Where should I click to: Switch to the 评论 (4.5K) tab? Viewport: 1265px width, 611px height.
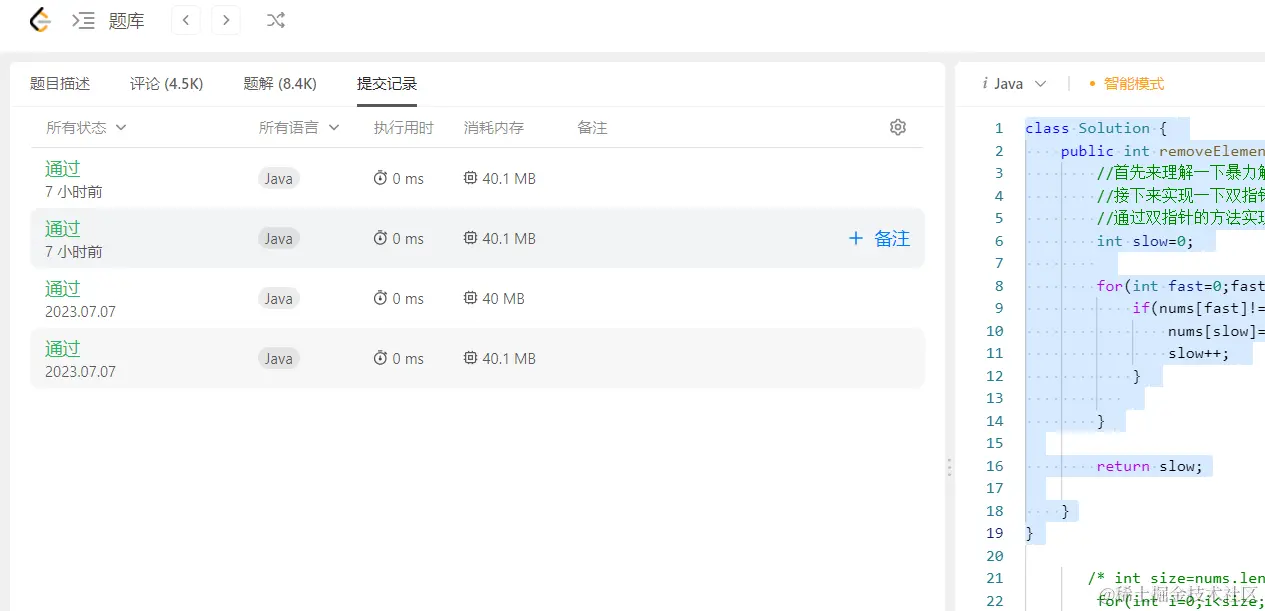[x=166, y=84]
